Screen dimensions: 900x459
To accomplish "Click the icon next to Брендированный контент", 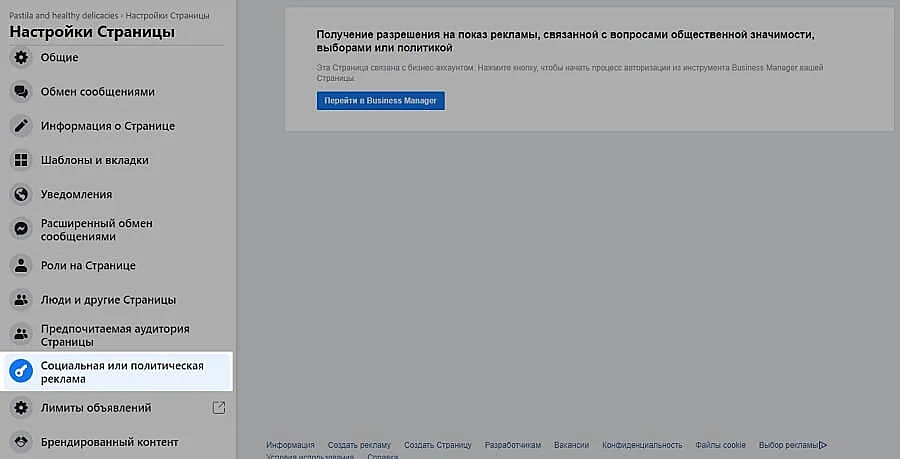I will coord(20,441).
